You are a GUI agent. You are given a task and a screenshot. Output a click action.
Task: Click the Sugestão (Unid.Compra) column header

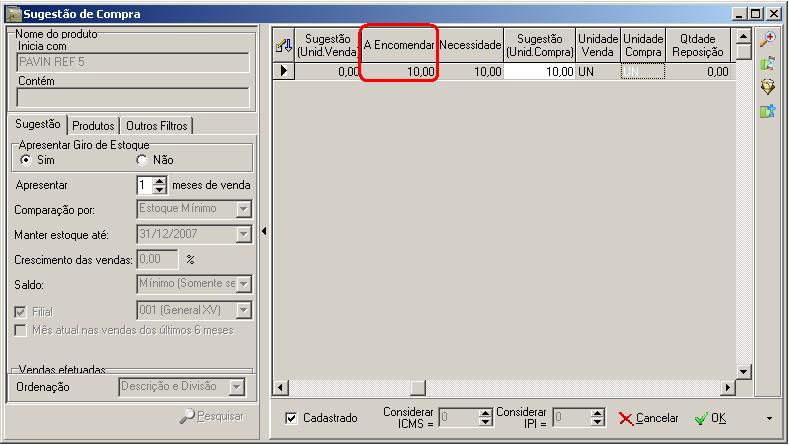coord(539,45)
